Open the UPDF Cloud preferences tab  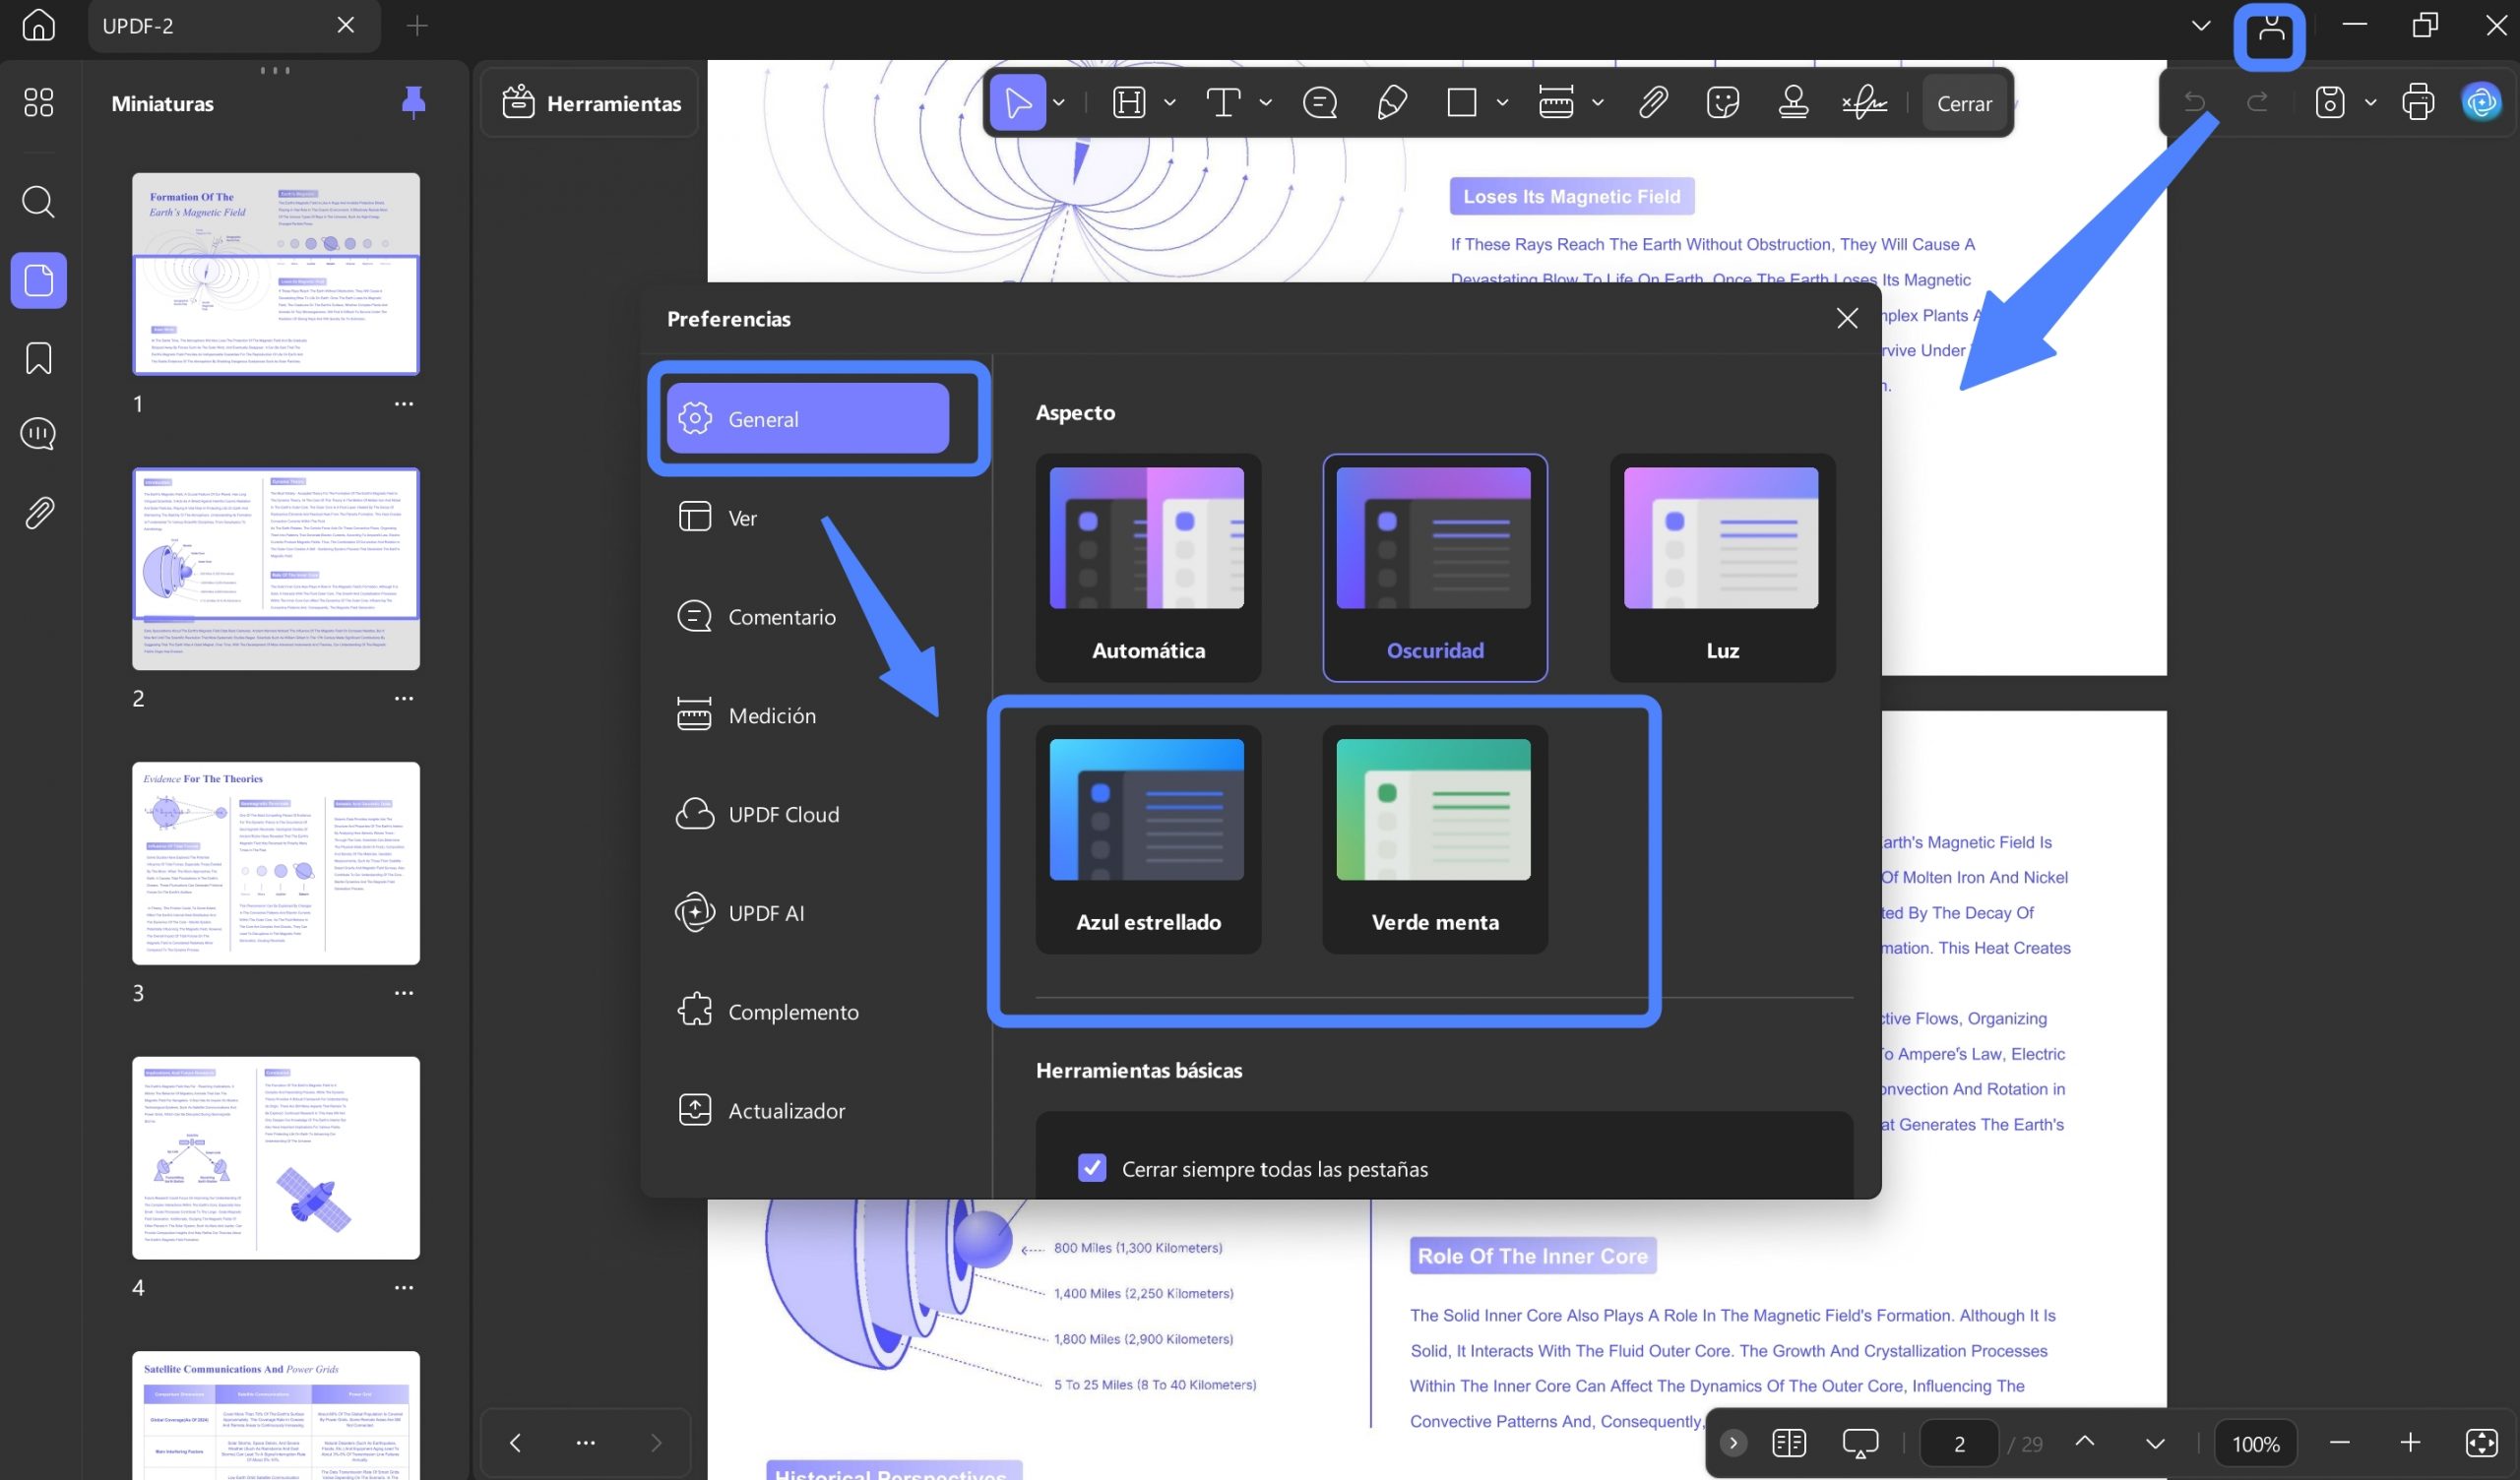coord(808,814)
